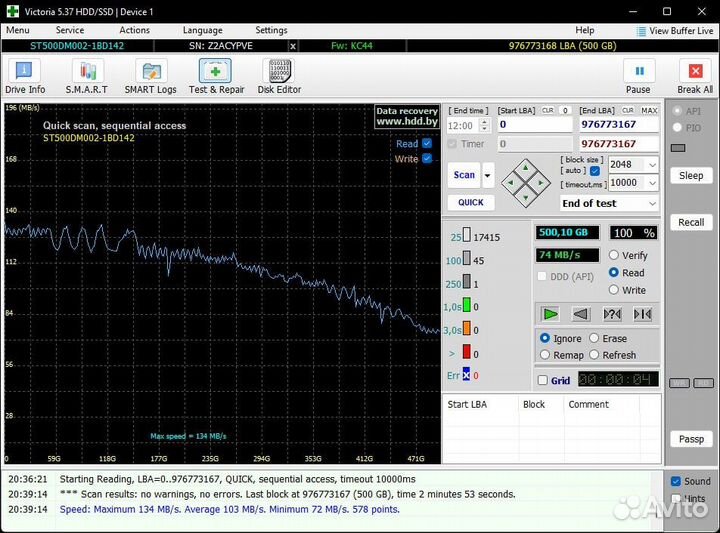Click the View Buffer Live icon
The image size is (720, 533).
coord(642,31)
